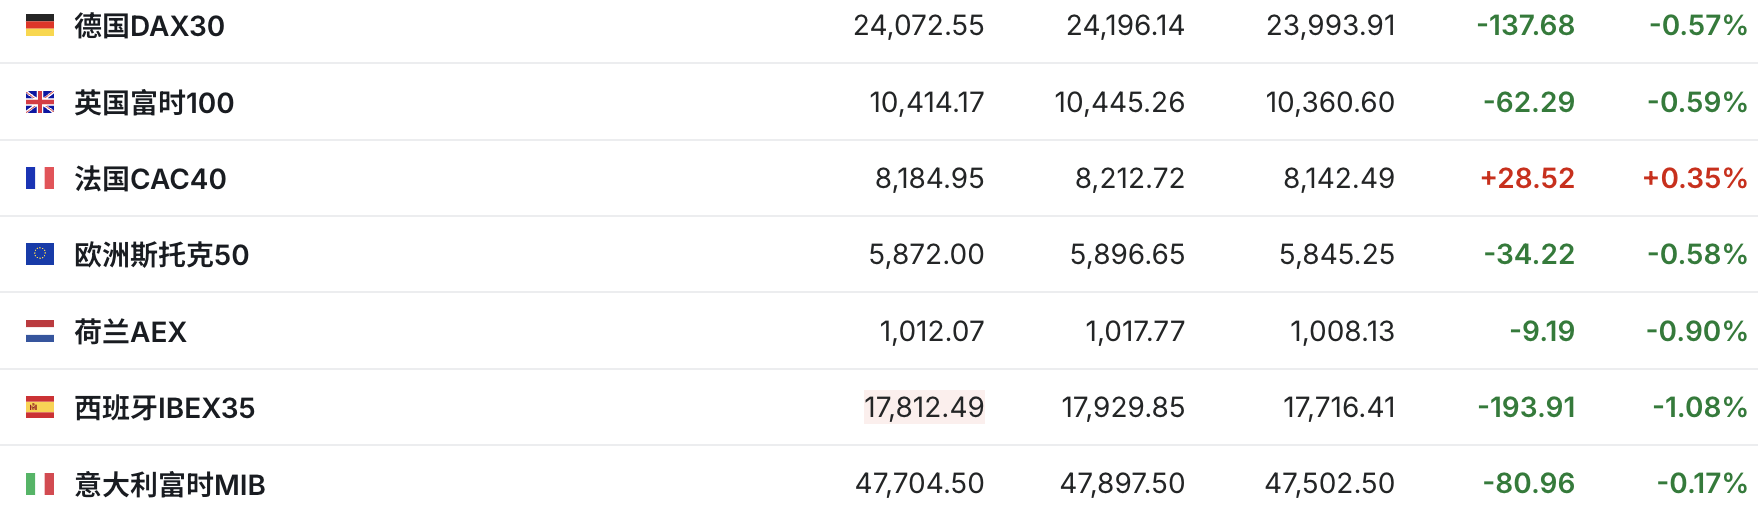Screen dimensions: 1758x520
Task: Click the Germany flag icon
Action: coord(40,25)
